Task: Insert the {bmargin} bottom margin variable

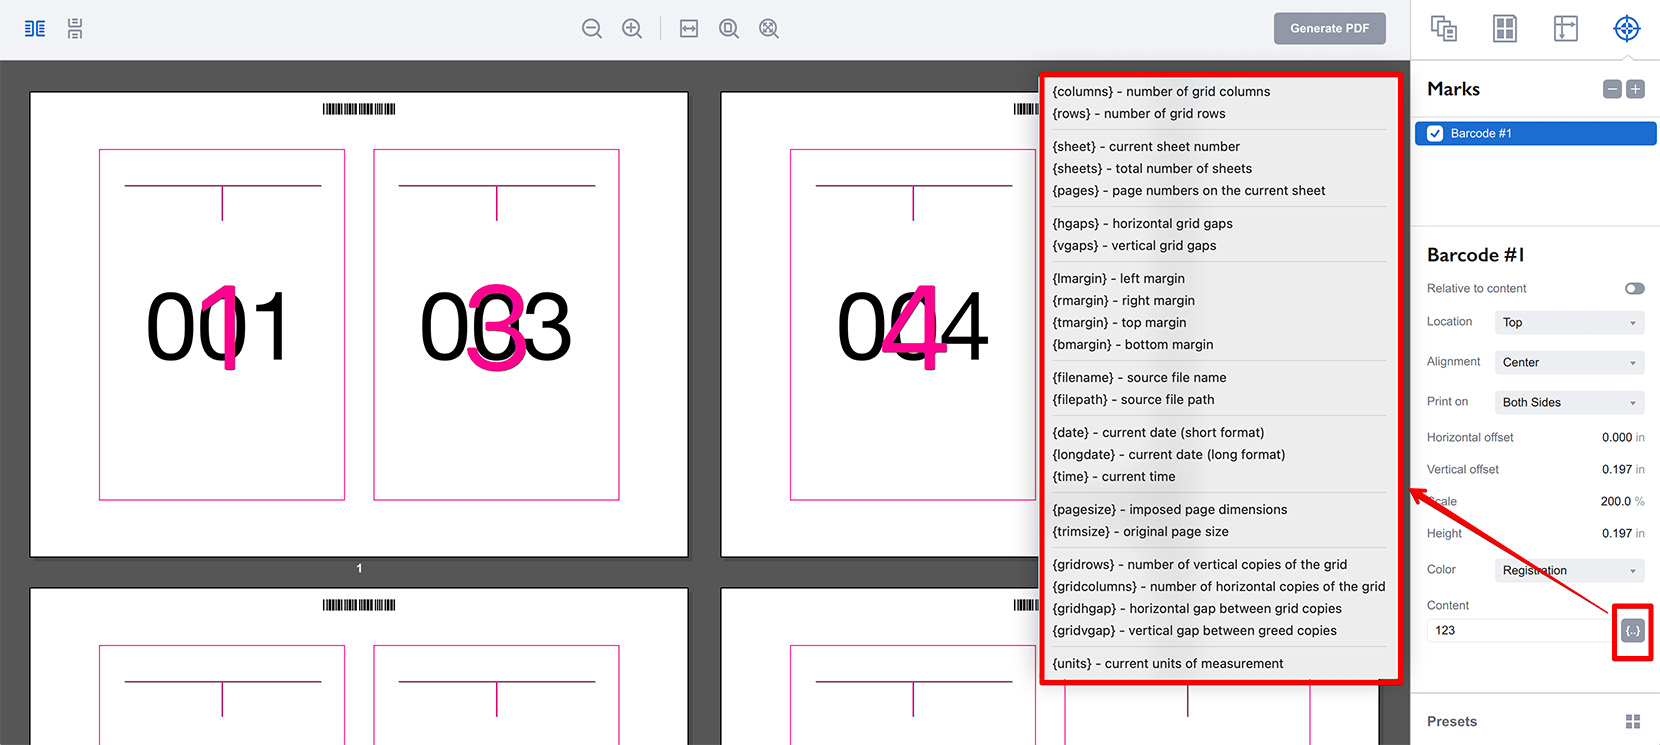Action: click(x=1132, y=344)
